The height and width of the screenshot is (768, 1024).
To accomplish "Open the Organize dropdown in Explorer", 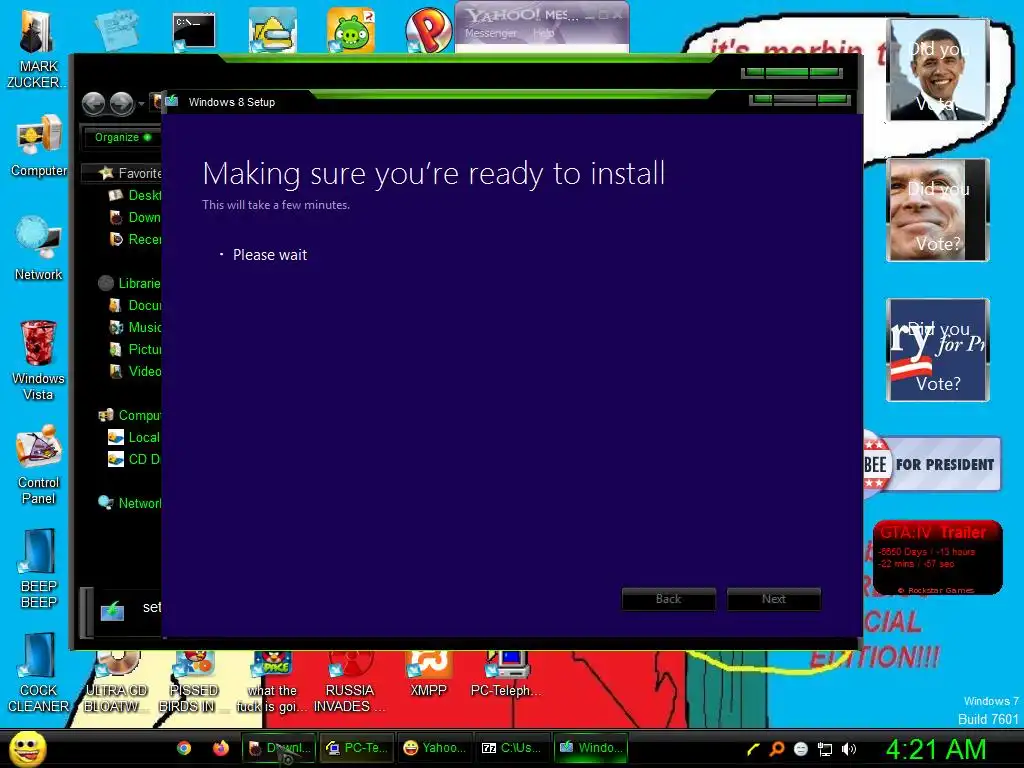I will [x=122, y=137].
